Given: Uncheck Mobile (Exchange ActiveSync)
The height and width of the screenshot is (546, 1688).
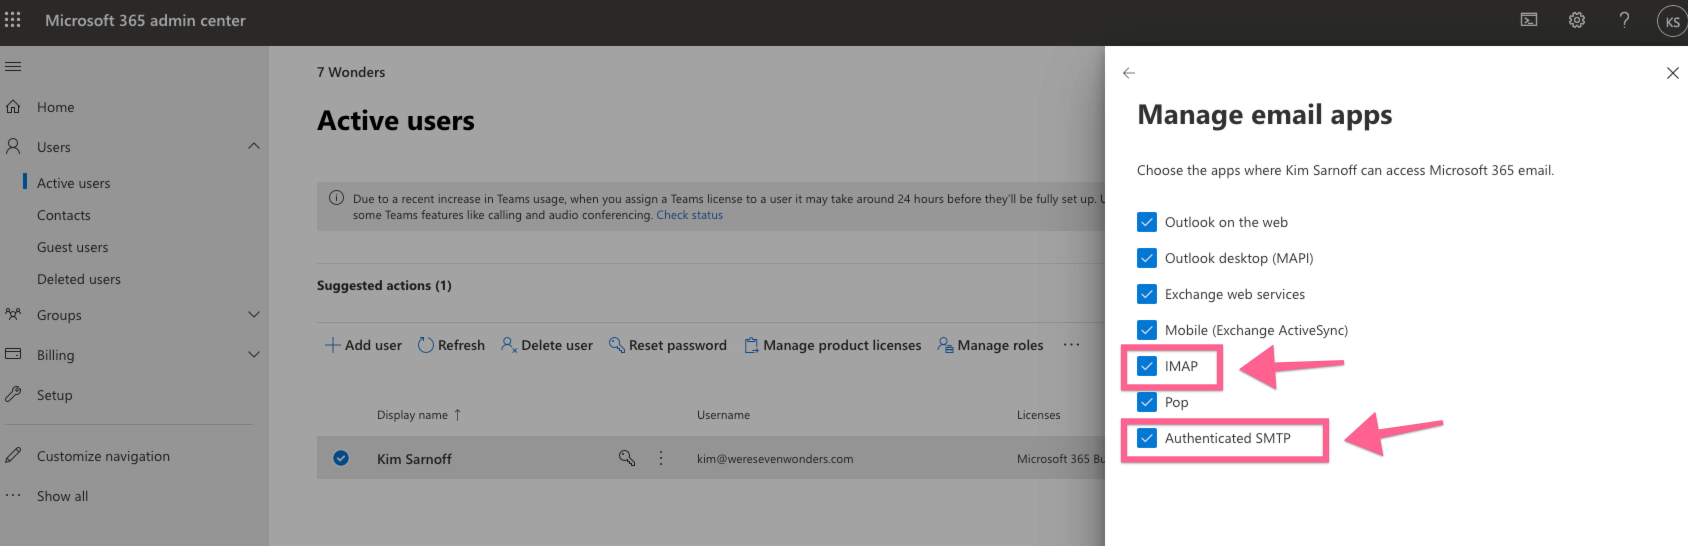Looking at the screenshot, I should (1147, 330).
